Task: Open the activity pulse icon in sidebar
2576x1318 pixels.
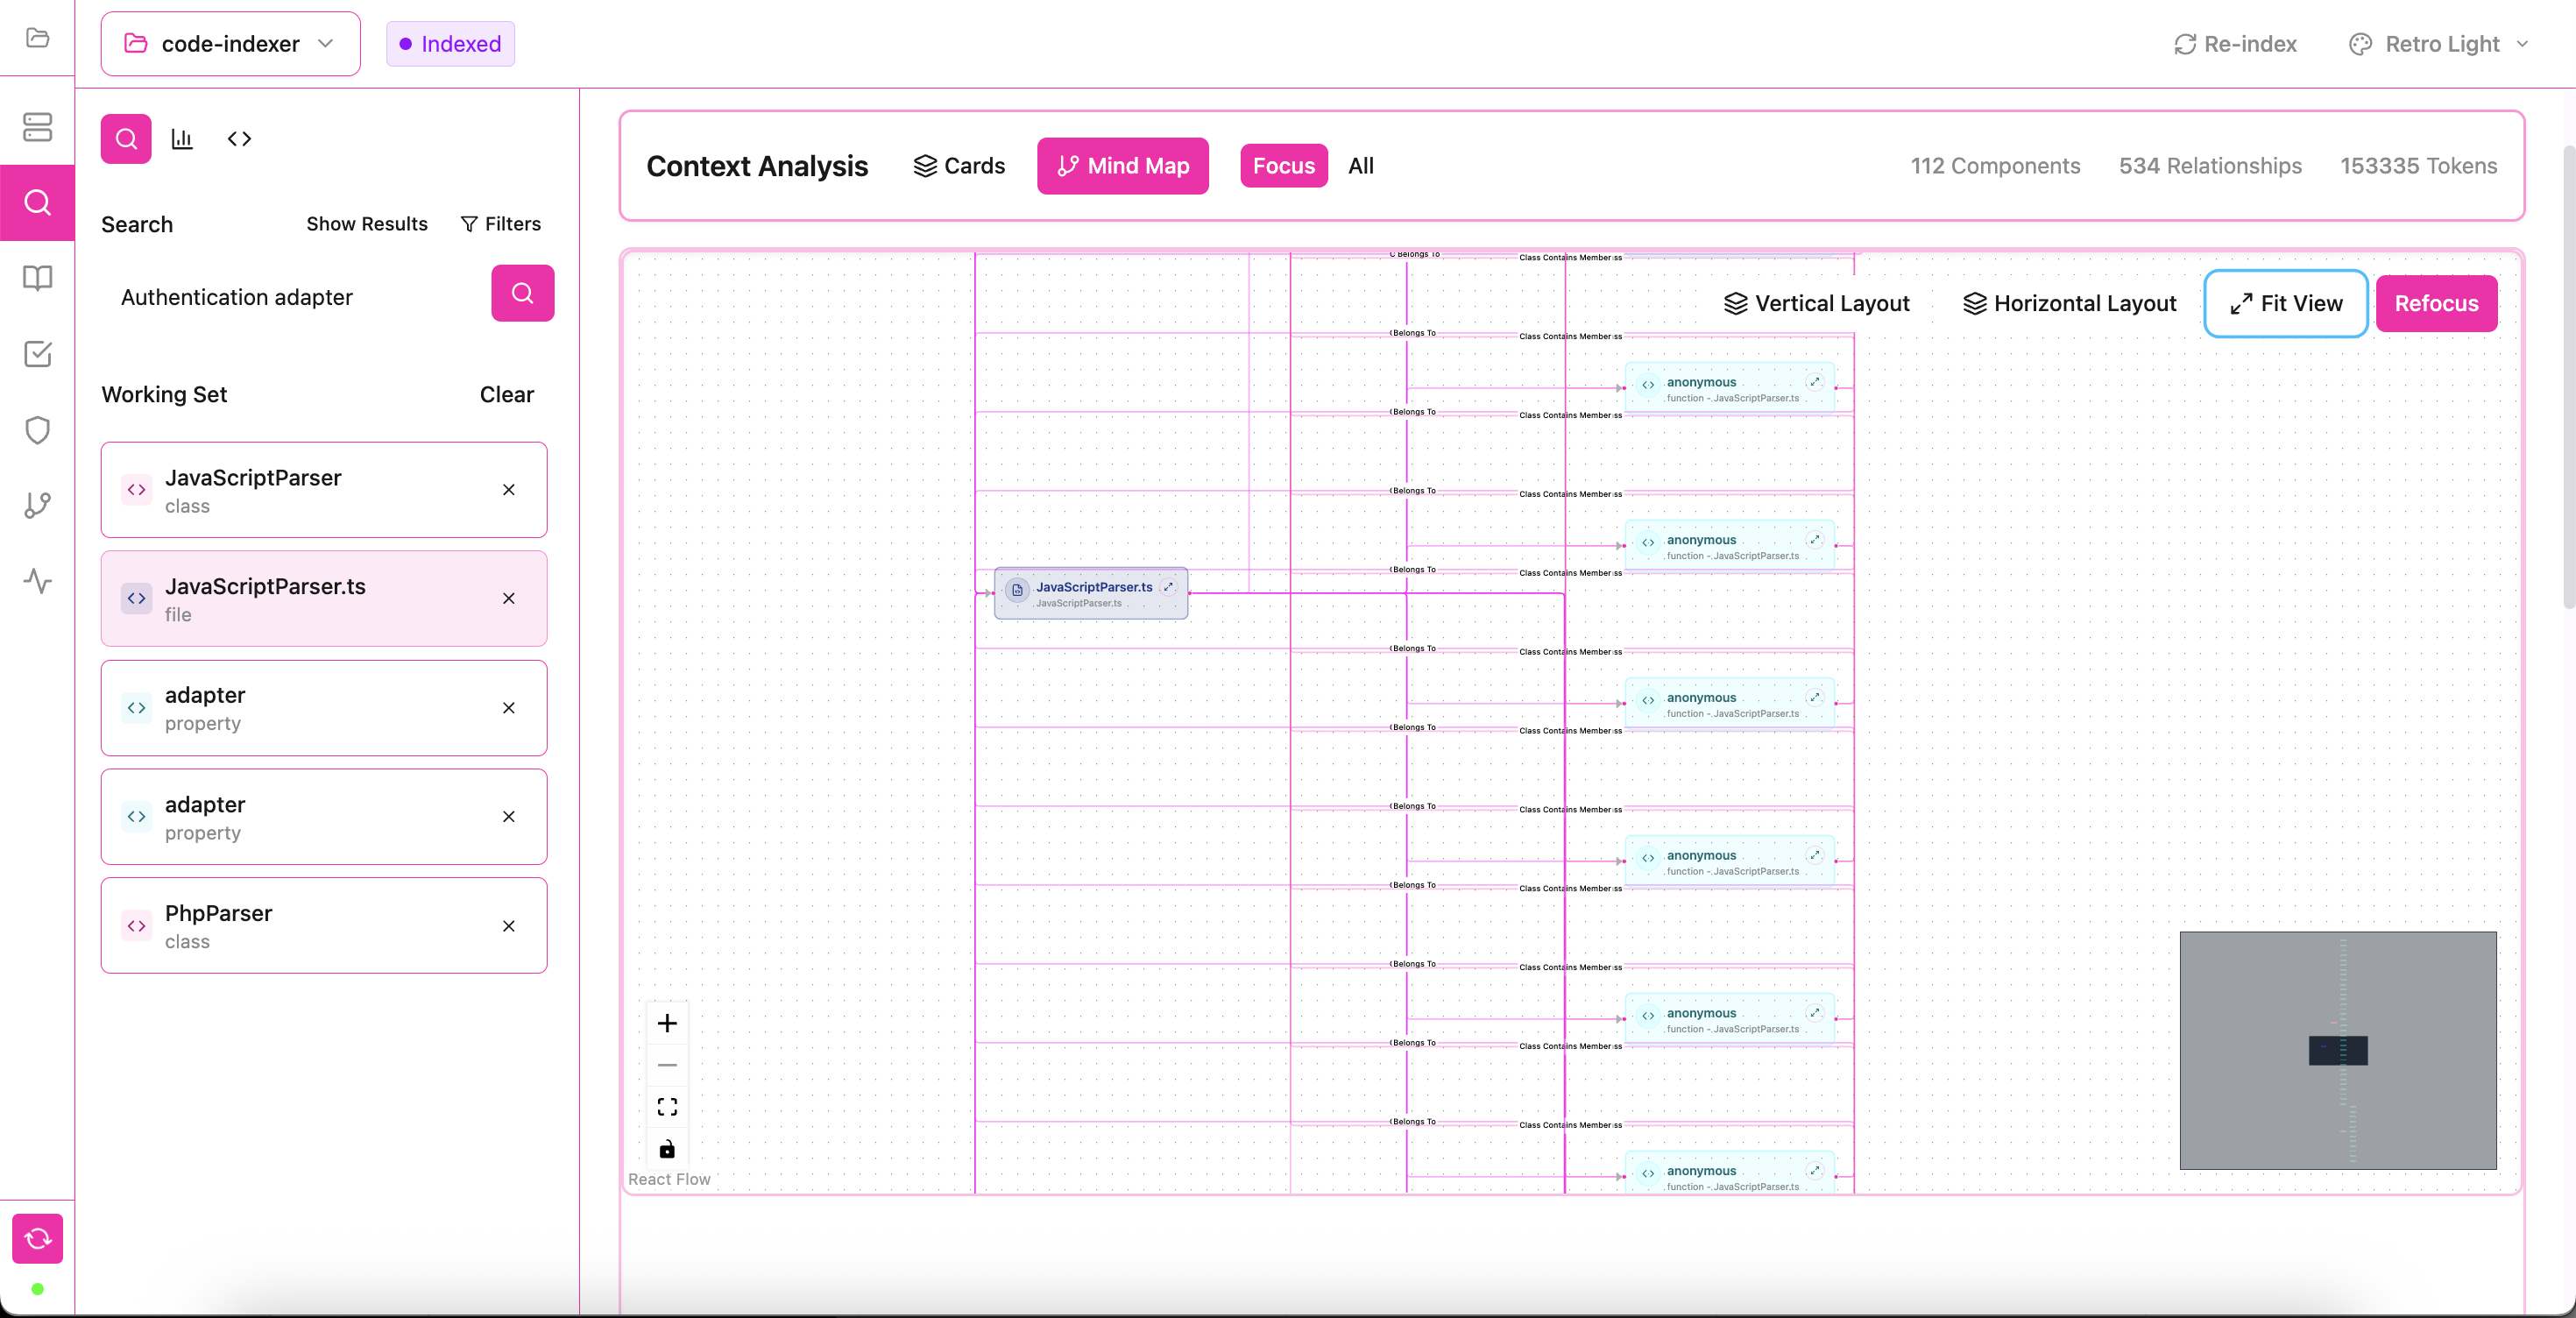Action: pos(37,581)
